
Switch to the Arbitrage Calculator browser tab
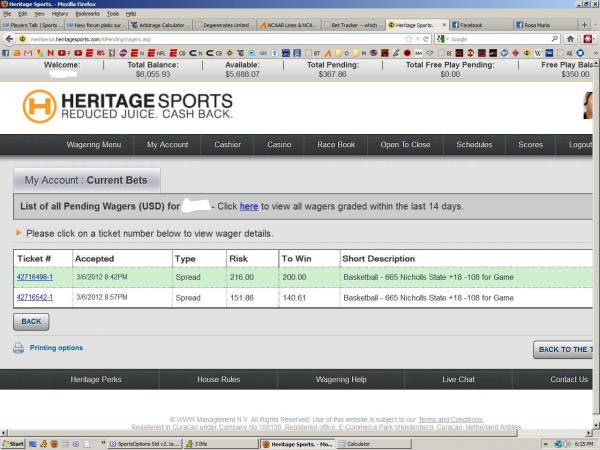click(158, 24)
